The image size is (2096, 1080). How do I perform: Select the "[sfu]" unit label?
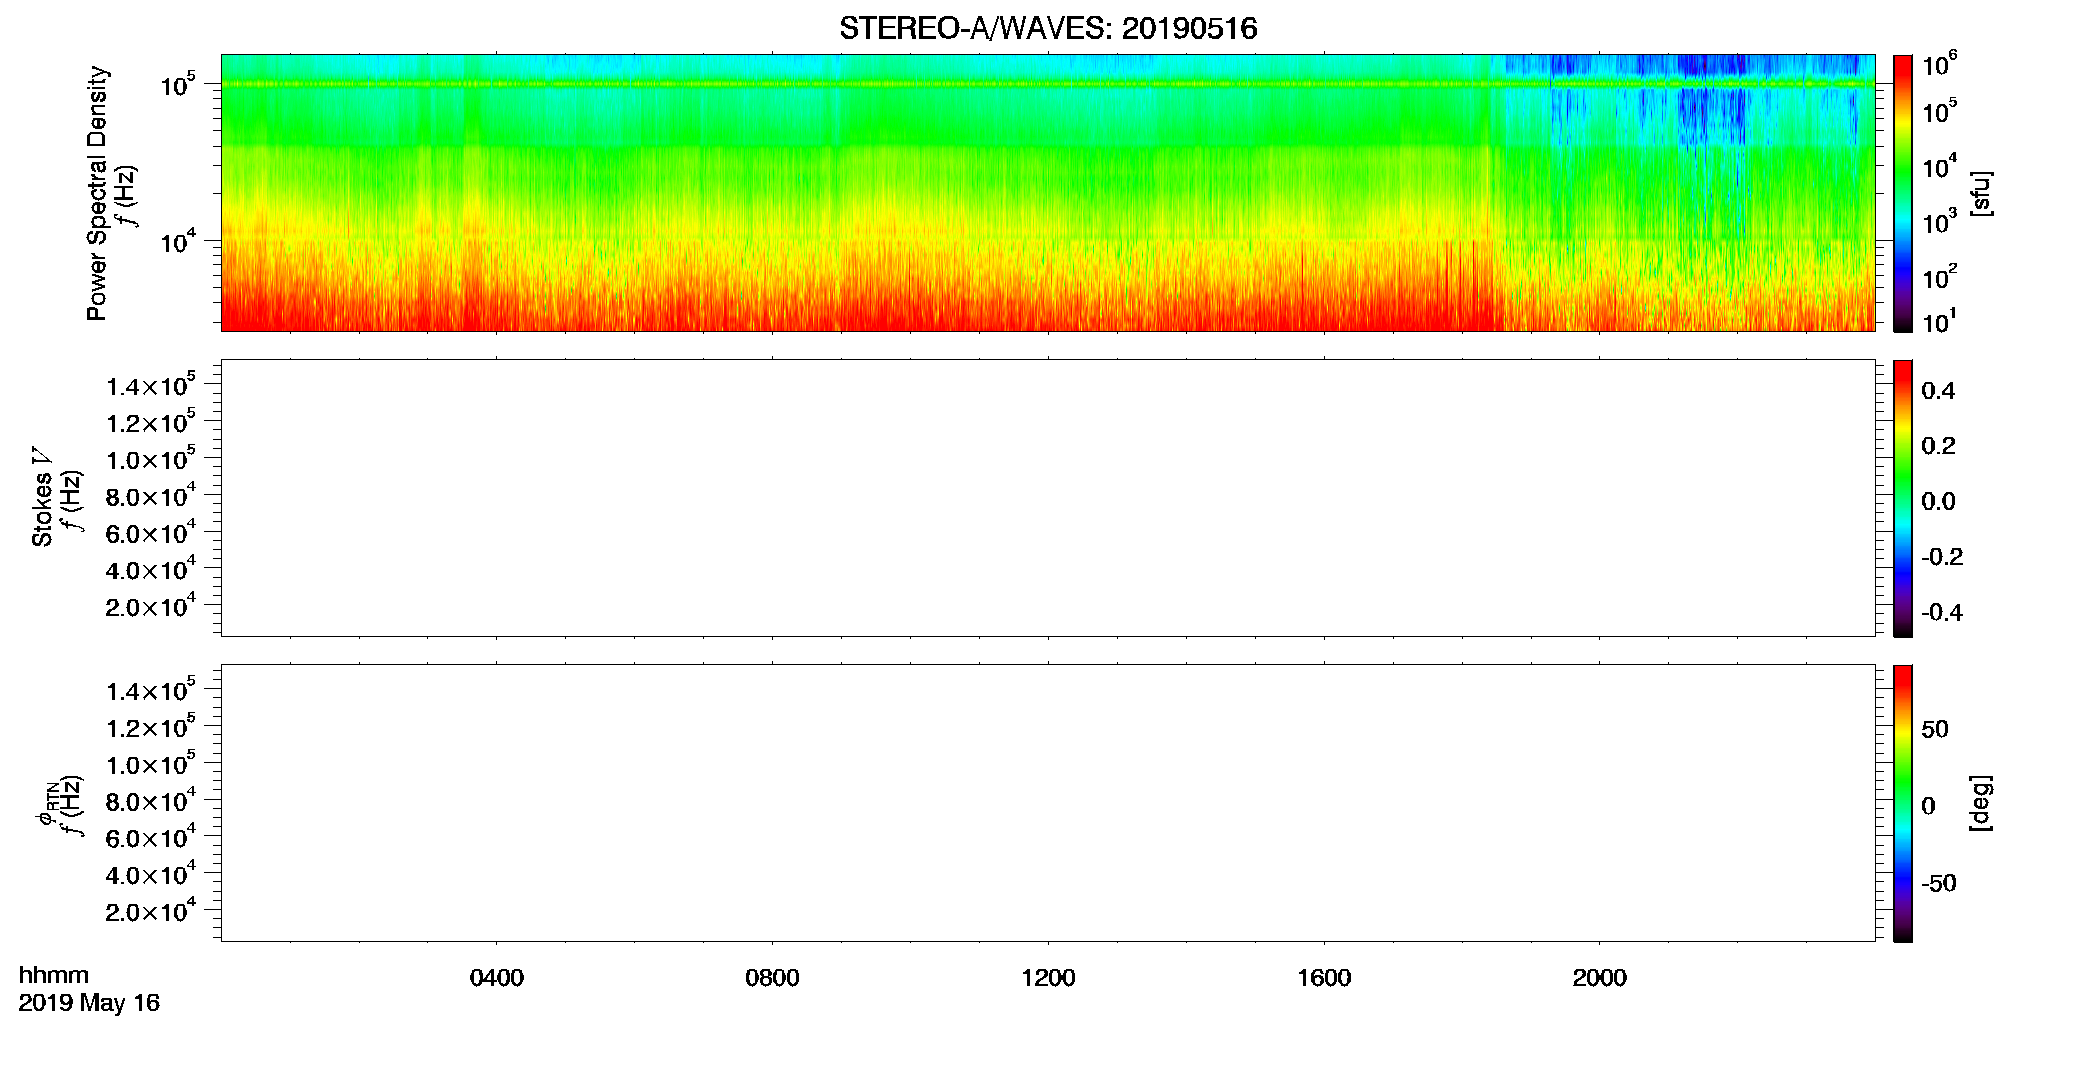click(1981, 193)
